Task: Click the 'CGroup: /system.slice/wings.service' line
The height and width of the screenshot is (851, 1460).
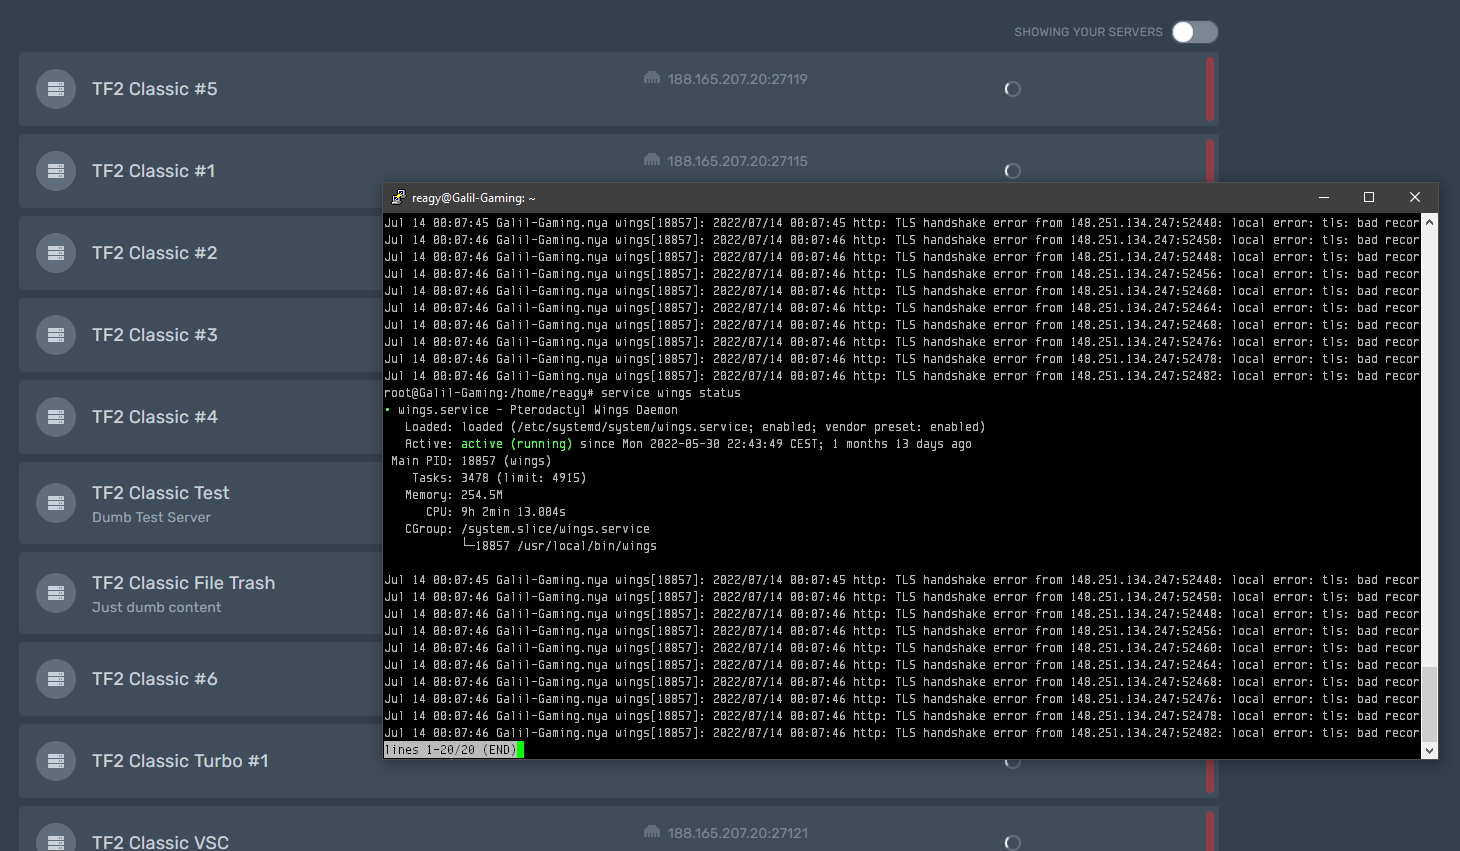Action: click(527, 529)
